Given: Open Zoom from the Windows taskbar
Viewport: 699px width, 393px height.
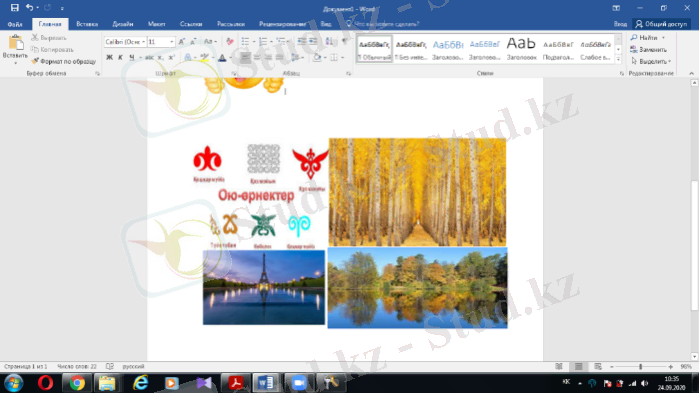Looking at the screenshot, I should pos(298,383).
